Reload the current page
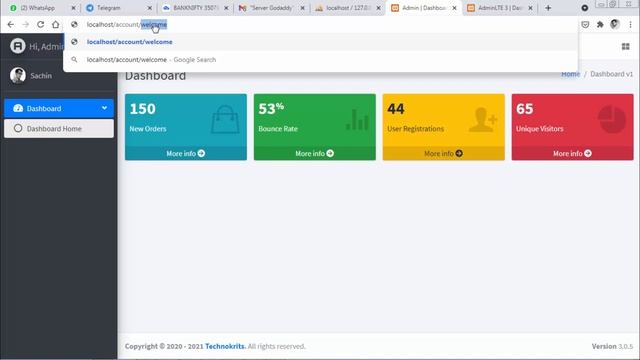Viewport: 640px width, 360px height. 40,24
